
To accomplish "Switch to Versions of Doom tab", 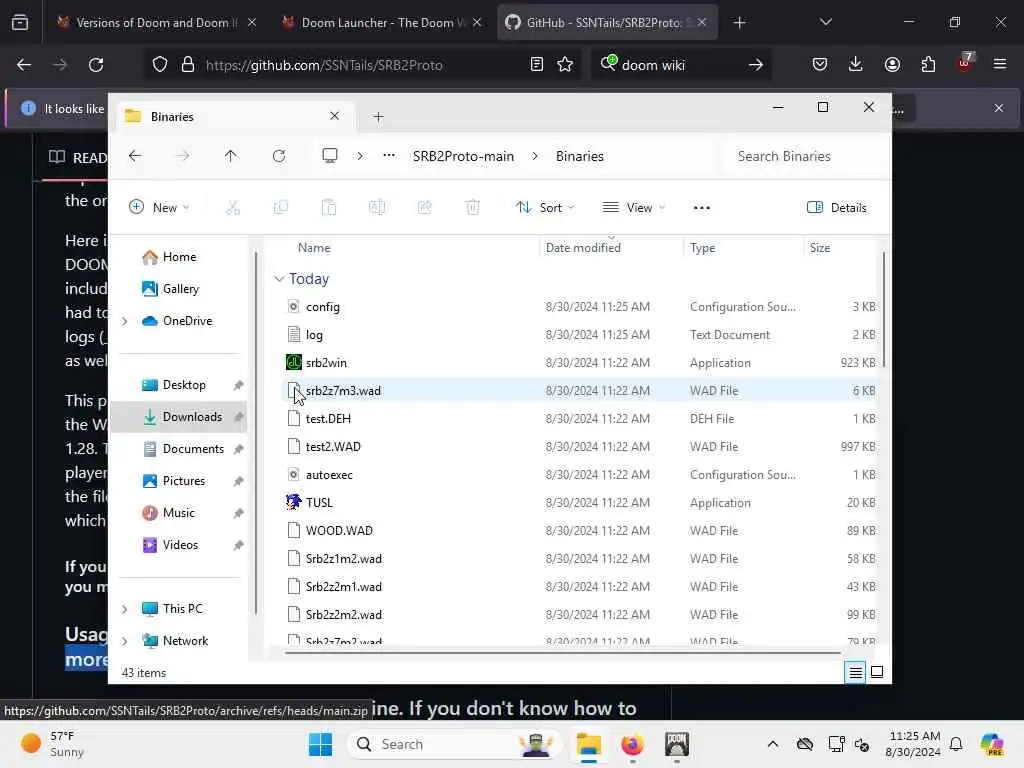I will [x=156, y=22].
